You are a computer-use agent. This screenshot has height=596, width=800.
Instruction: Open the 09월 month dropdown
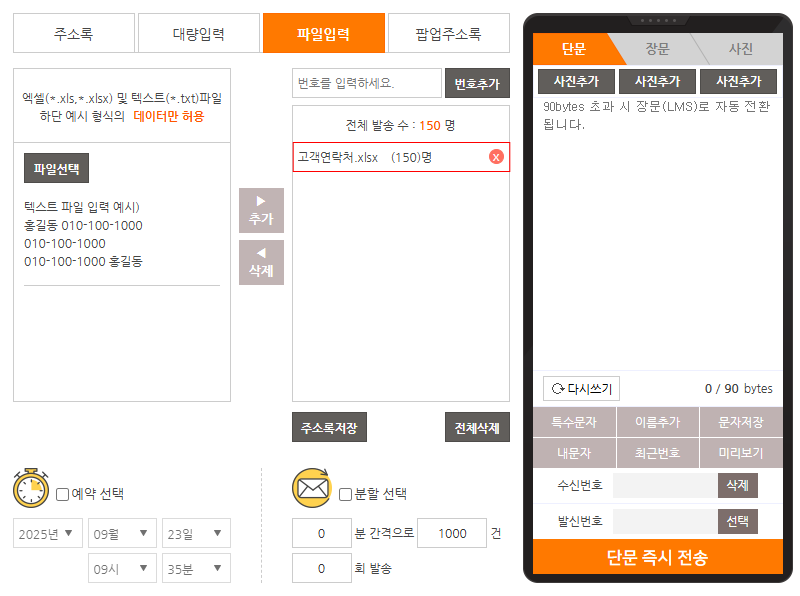click(122, 533)
